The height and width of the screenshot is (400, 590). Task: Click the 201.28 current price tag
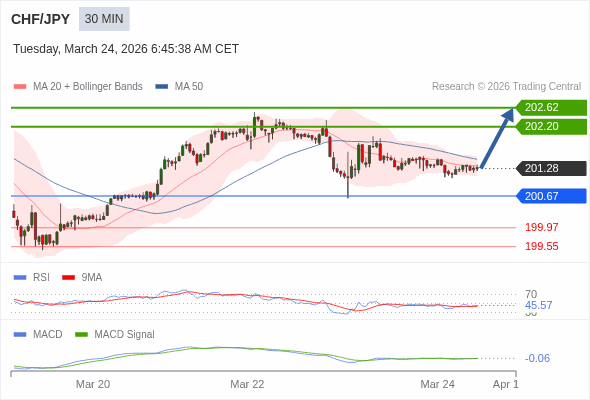pyautogui.click(x=551, y=168)
